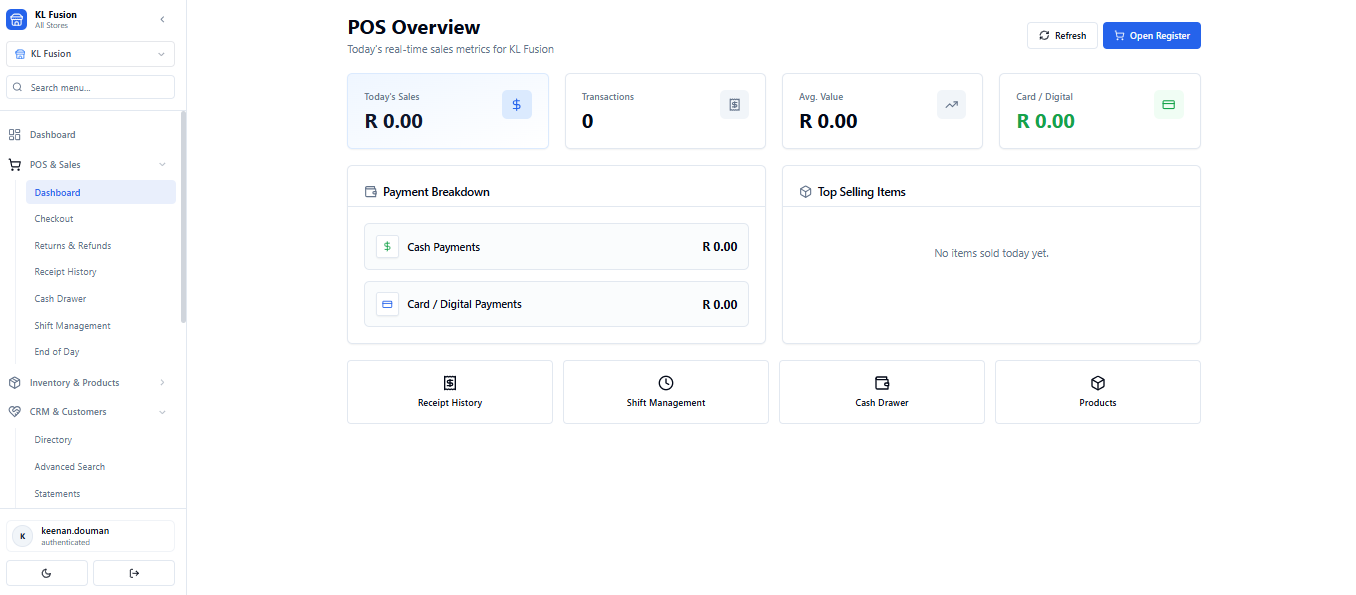The width and height of the screenshot is (1356, 595).
Task: Click the trend arrow icon in Avg. Value card
Action: coord(951,104)
